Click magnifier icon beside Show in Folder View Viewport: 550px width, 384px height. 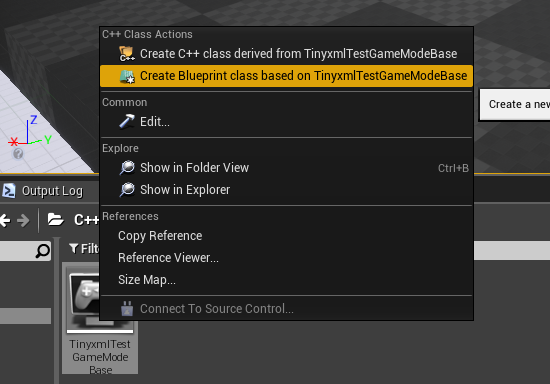tap(127, 168)
